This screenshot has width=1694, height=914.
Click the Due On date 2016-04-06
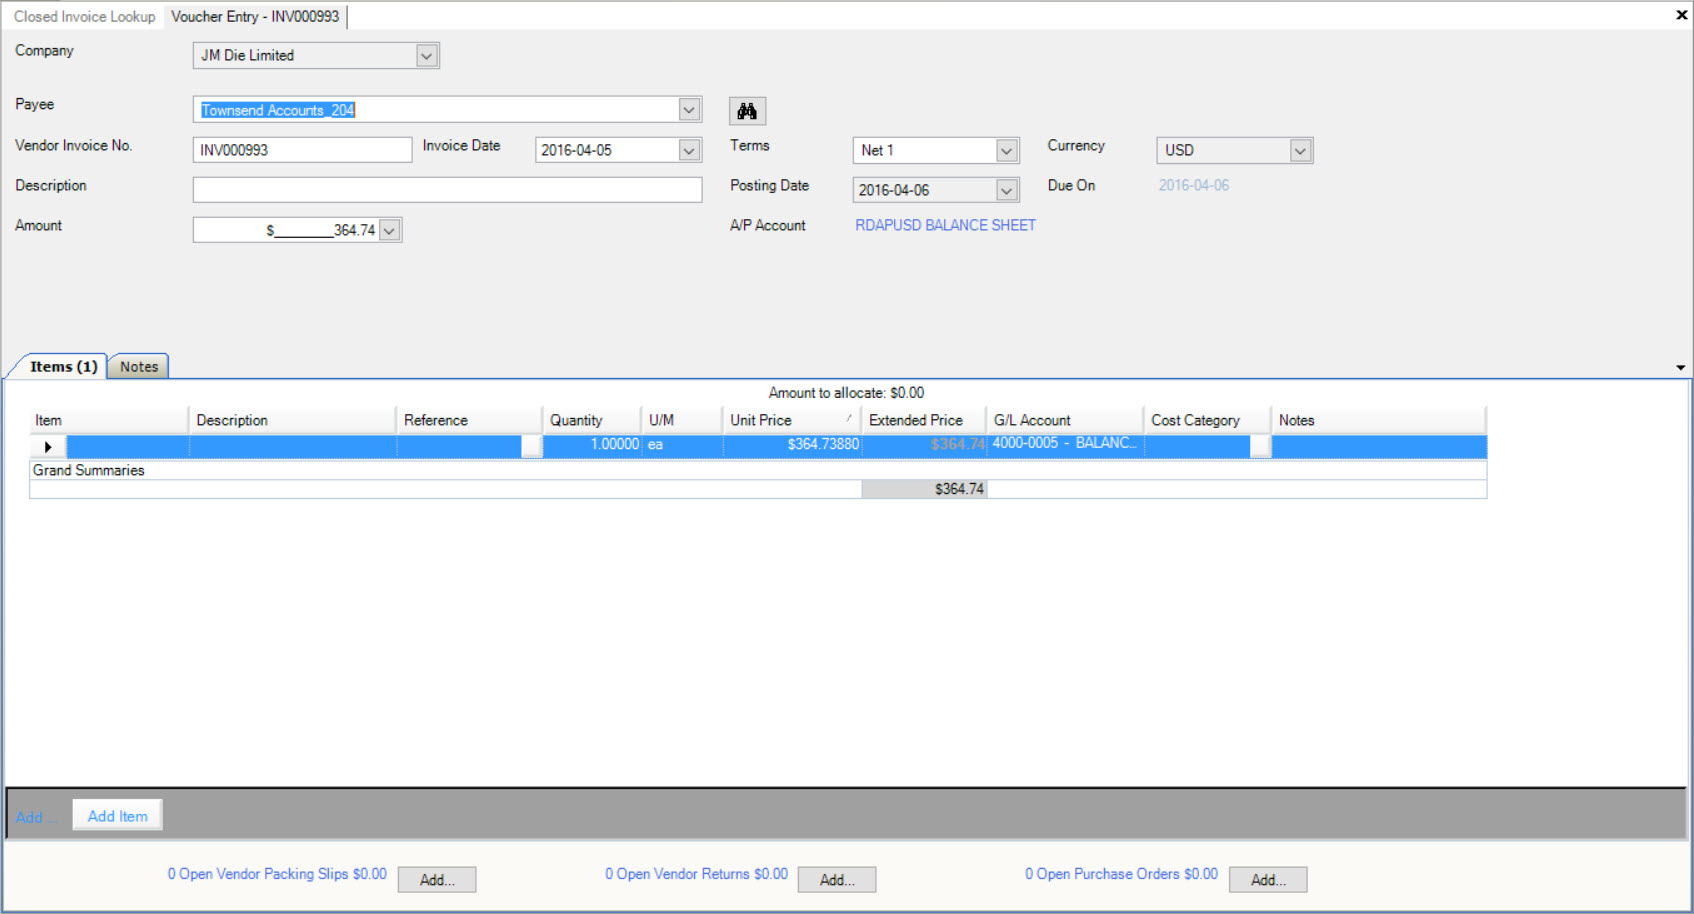click(1194, 185)
